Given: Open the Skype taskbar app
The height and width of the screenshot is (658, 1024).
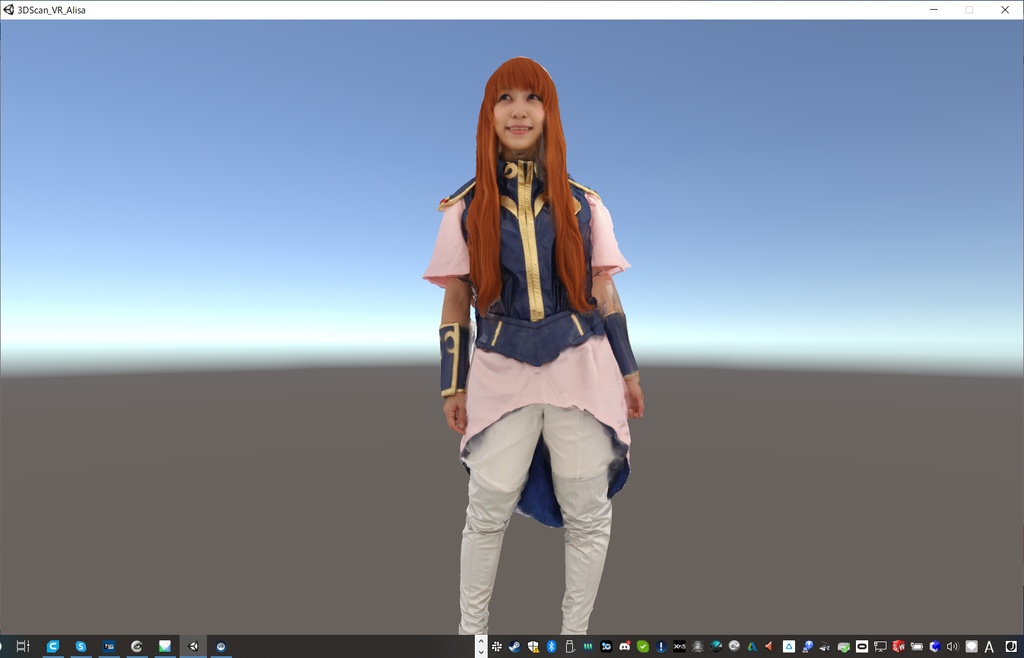Looking at the screenshot, I should click(x=80, y=646).
